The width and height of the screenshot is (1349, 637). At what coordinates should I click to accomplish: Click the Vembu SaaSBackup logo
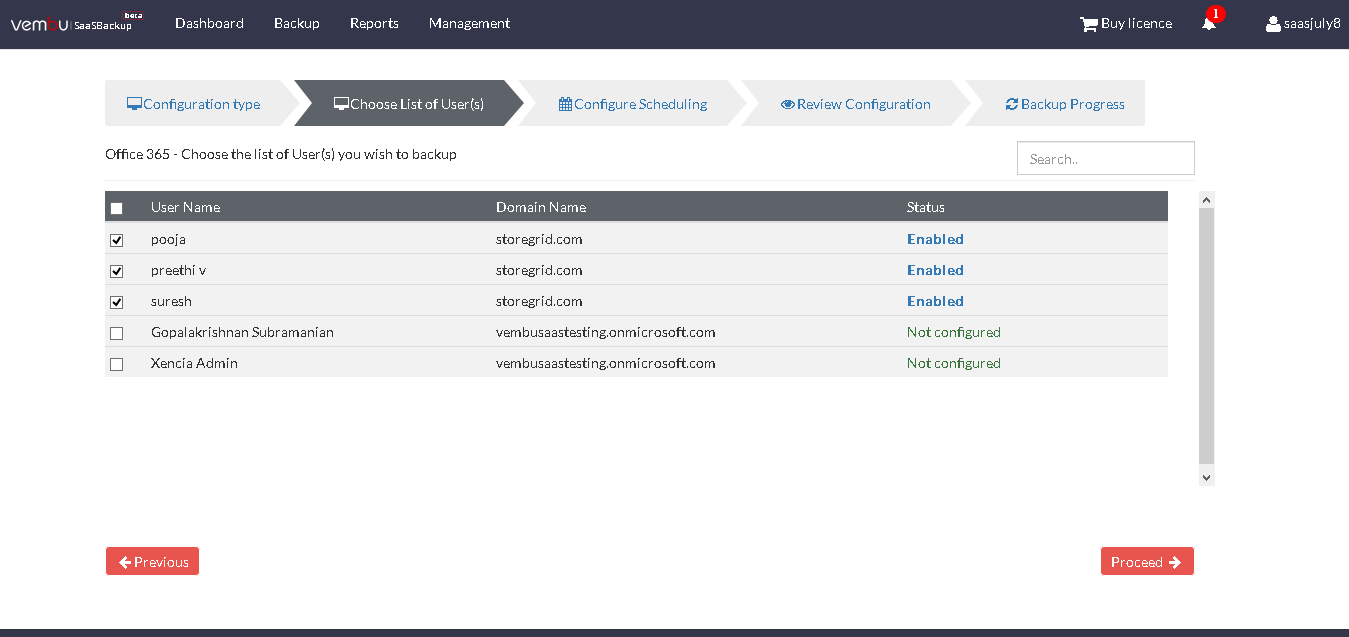point(77,23)
